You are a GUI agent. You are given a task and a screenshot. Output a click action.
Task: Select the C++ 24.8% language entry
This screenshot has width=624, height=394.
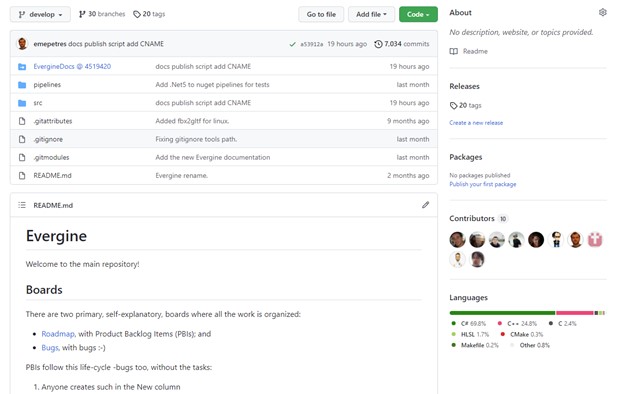pyautogui.click(x=517, y=324)
